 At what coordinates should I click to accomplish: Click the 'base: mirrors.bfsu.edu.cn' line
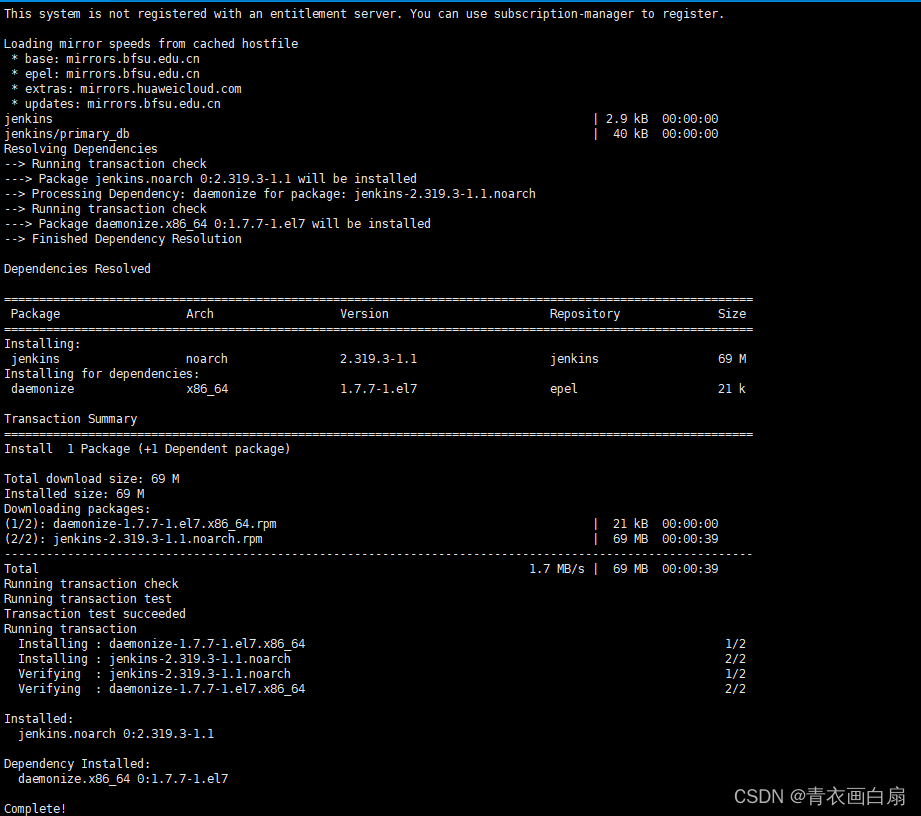click(106, 59)
